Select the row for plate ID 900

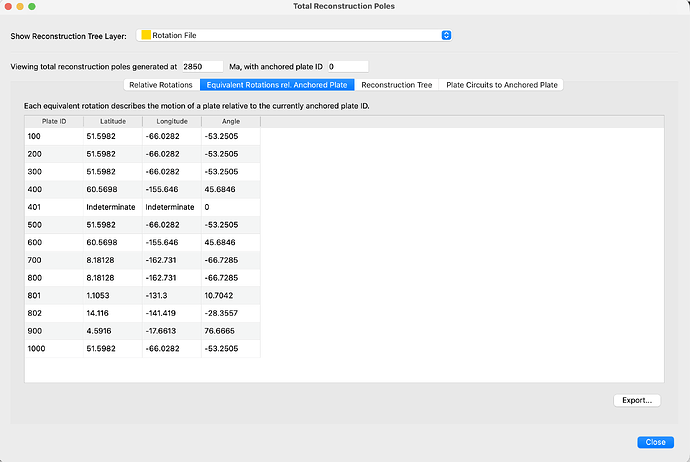coord(143,331)
